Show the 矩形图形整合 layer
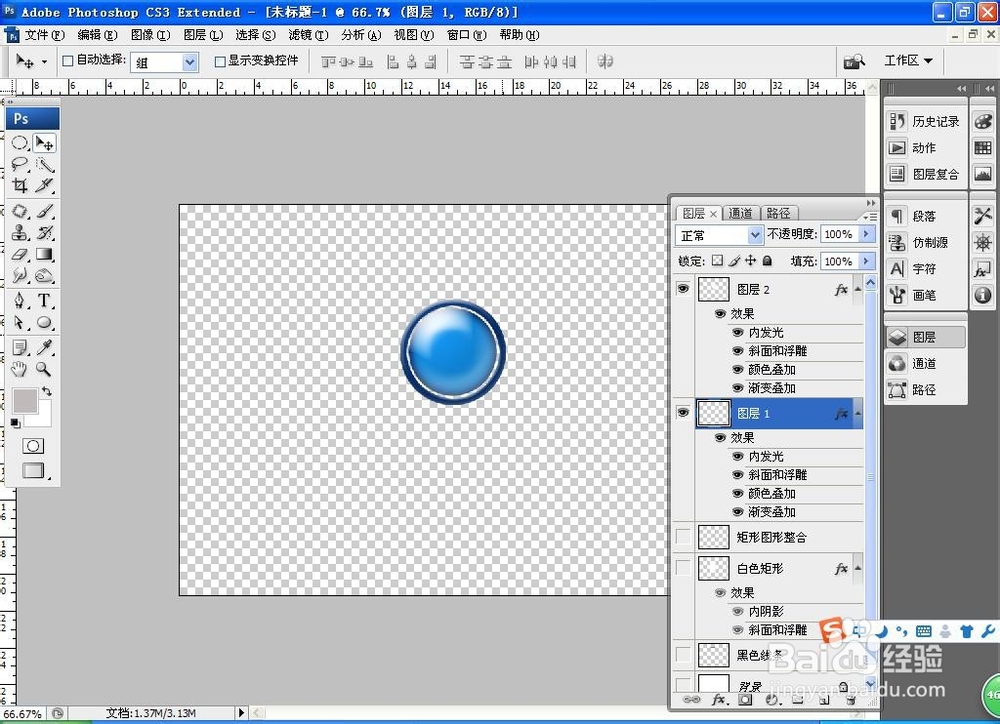 (x=683, y=537)
